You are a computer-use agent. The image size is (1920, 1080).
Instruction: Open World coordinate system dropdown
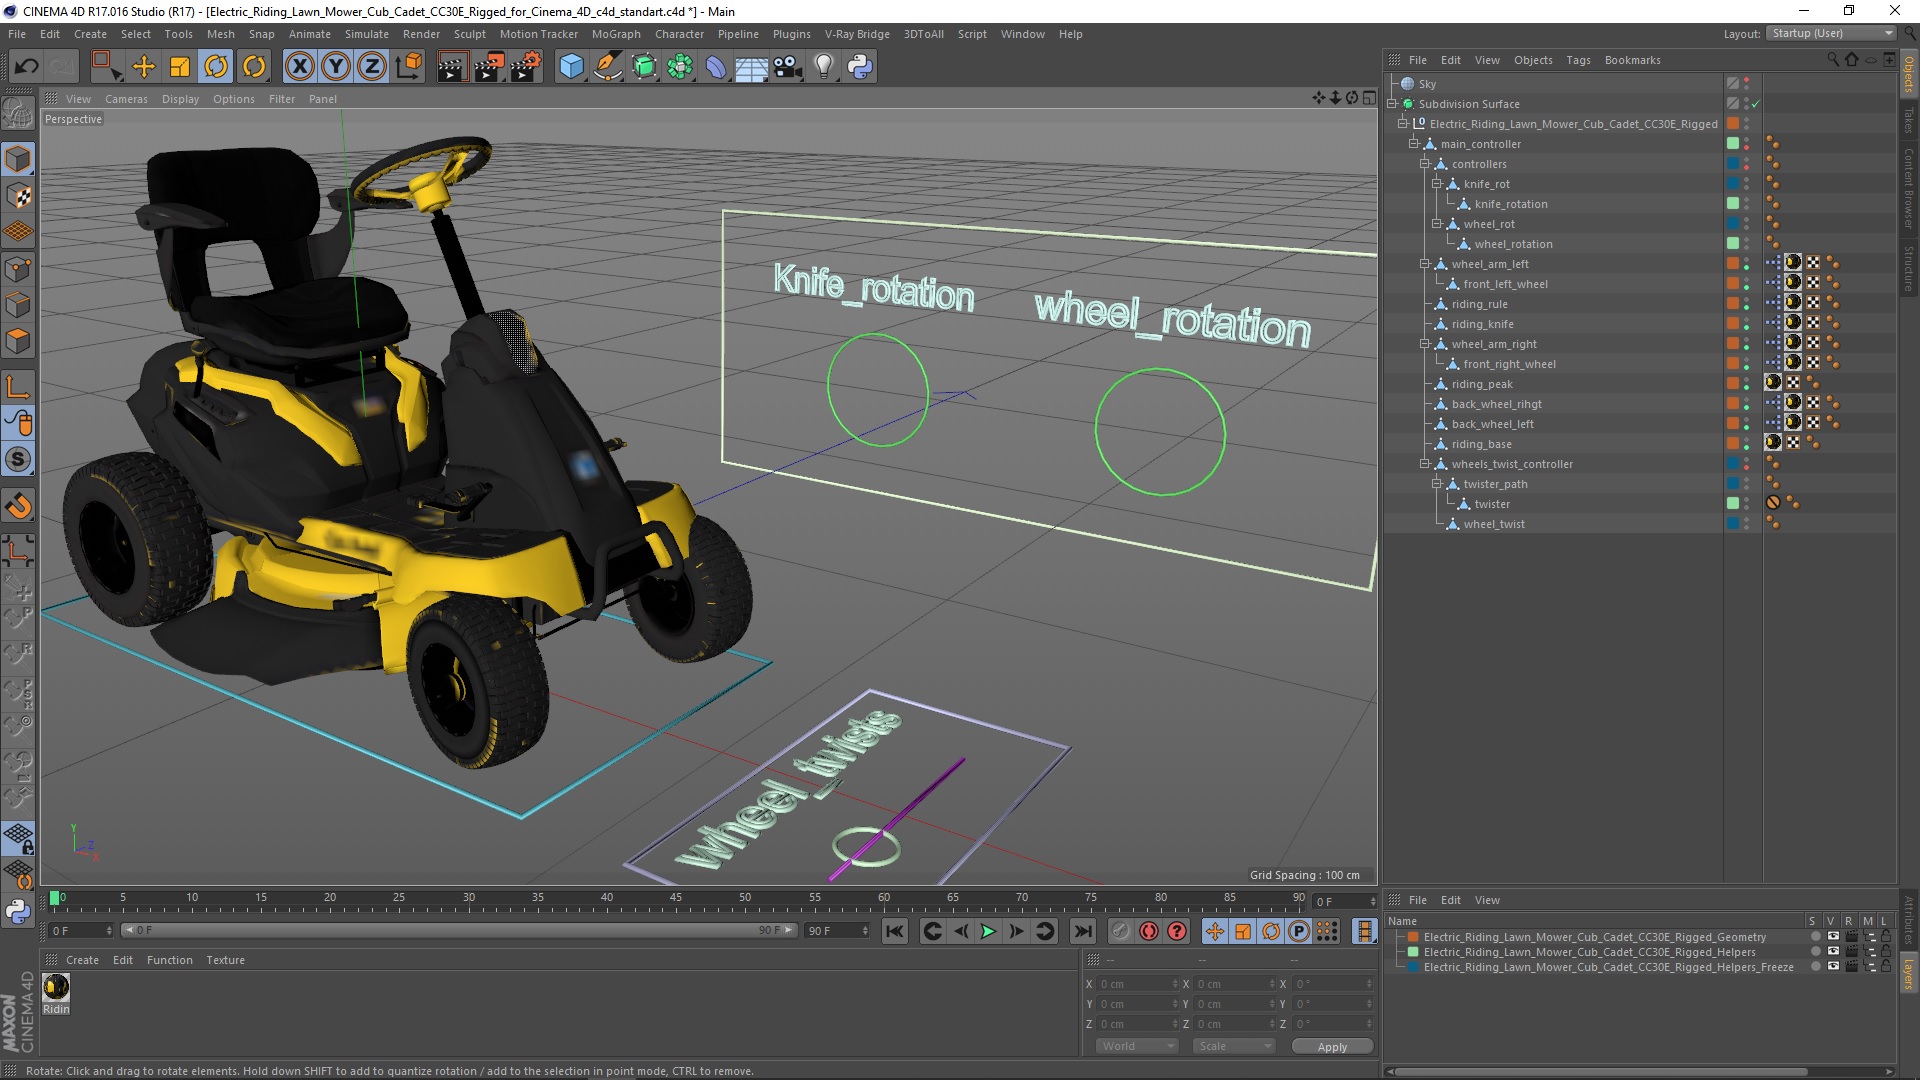pos(1137,1046)
